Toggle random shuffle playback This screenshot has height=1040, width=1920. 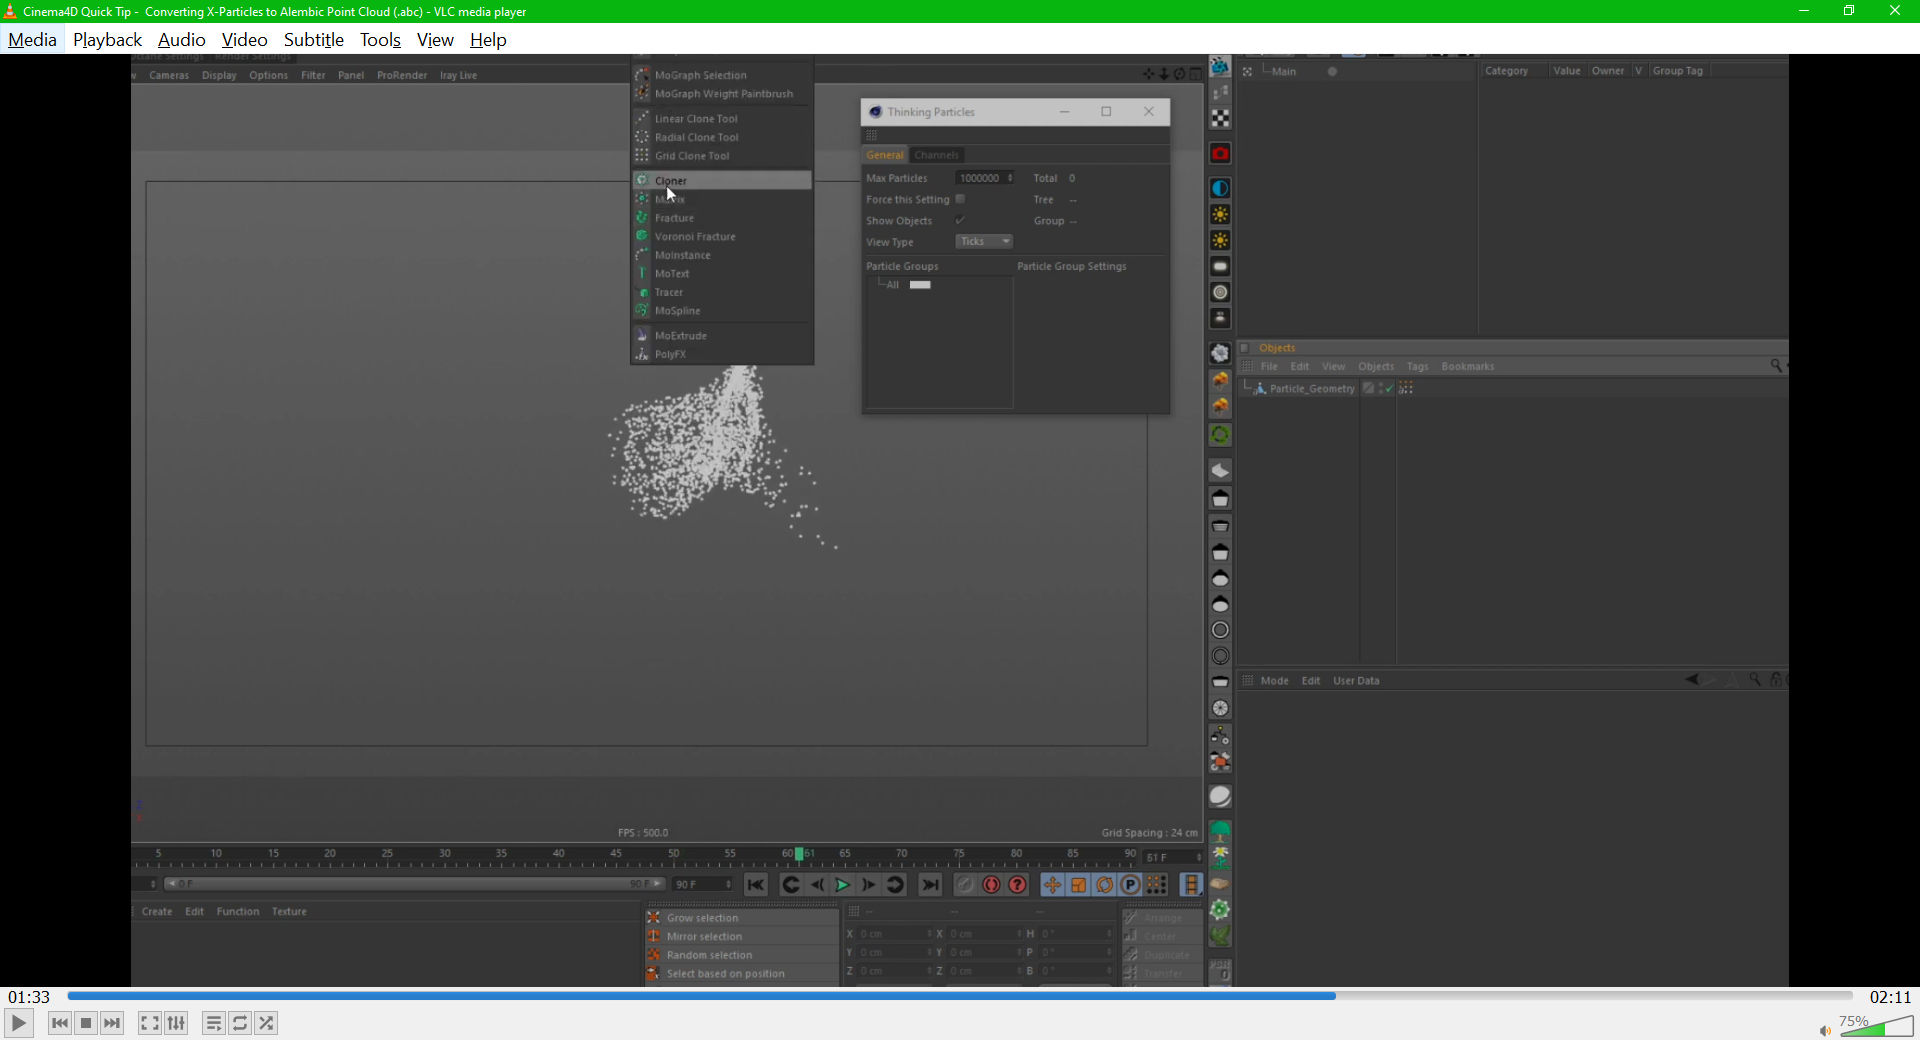[x=266, y=1023]
